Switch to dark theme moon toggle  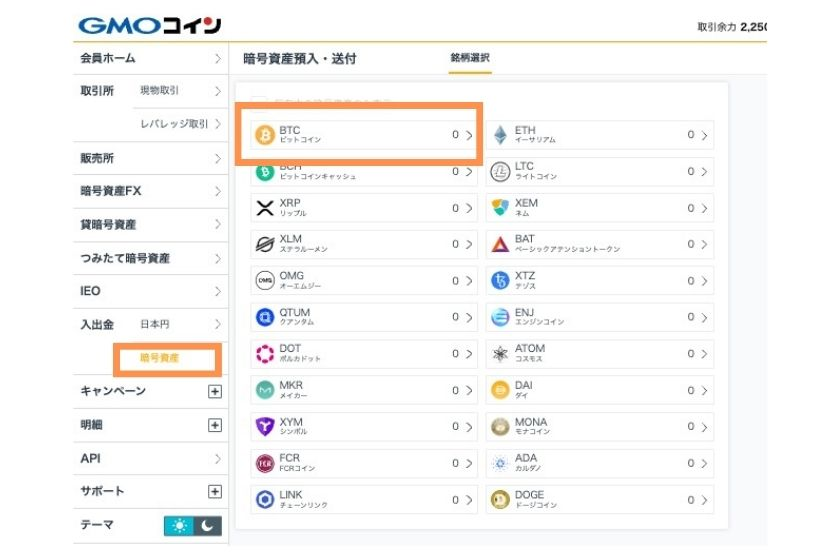pos(207,526)
